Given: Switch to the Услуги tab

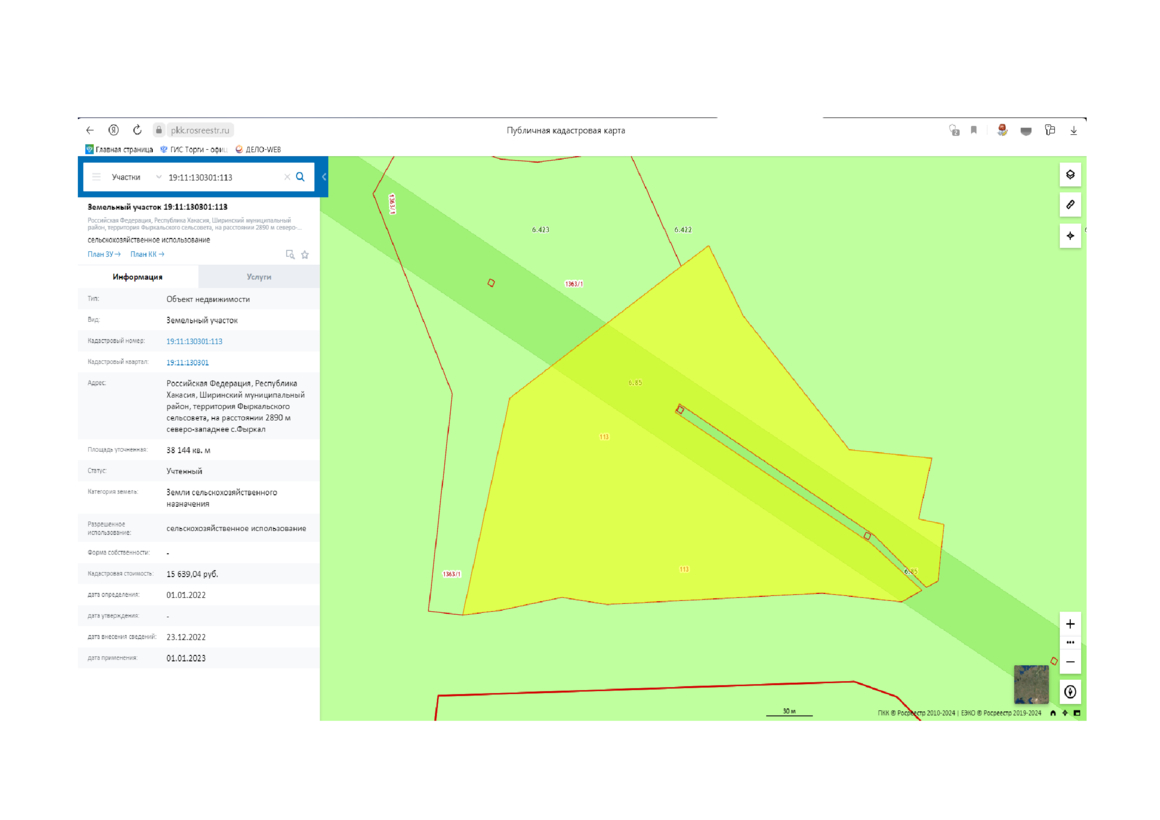Looking at the screenshot, I should pos(259,277).
